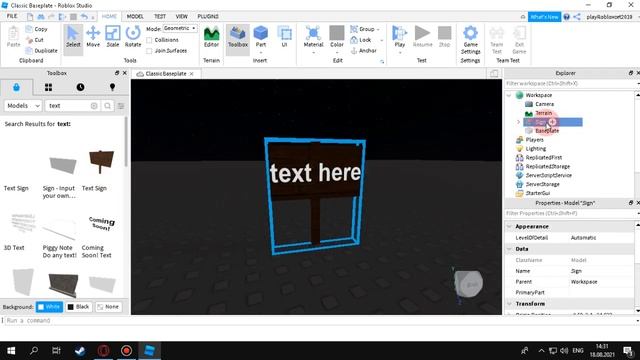Click Copy in the Clipboard group
Image resolution: width=640 pixels, height=360 pixels.
click(37, 29)
